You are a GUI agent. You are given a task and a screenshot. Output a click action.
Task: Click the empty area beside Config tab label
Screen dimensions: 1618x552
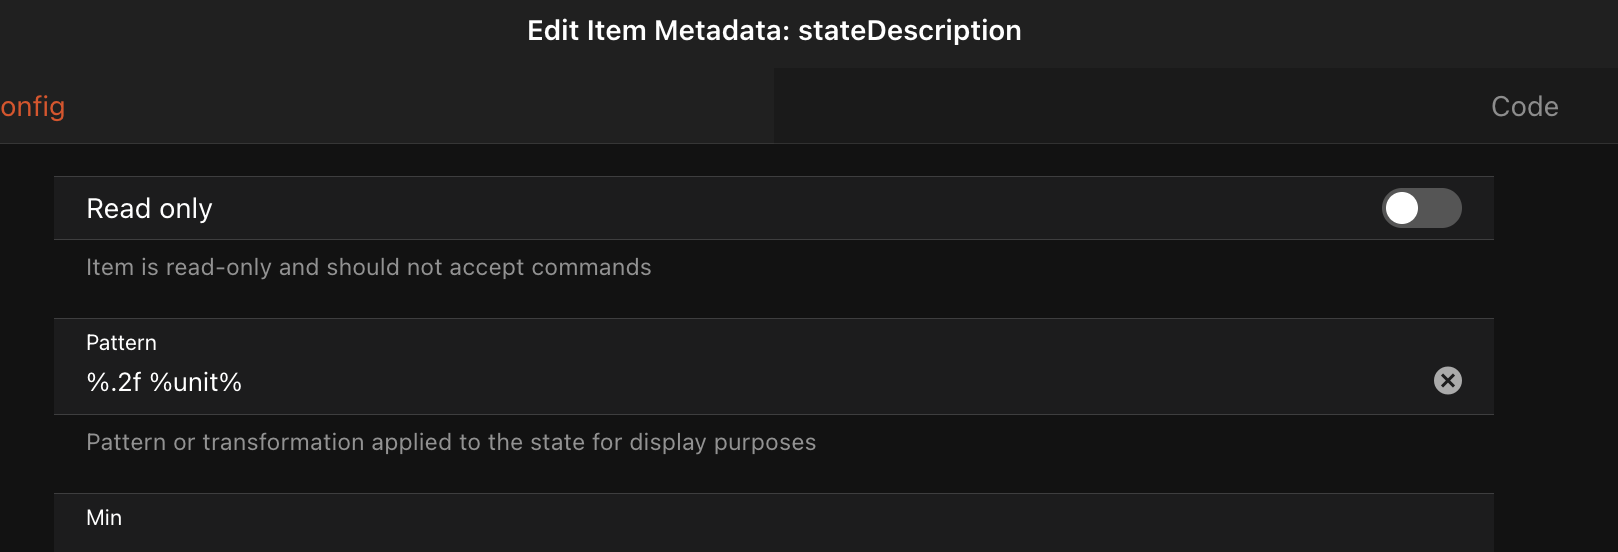click(x=420, y=106)
